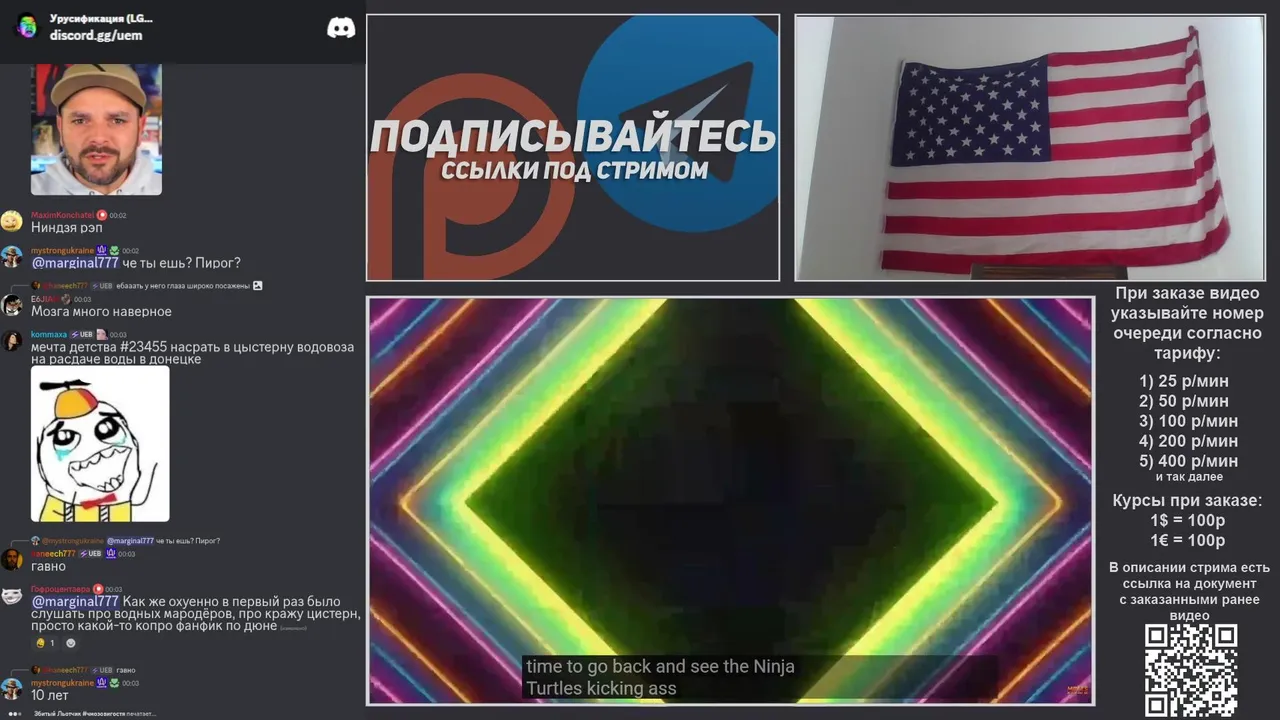Open mystrongukraine avatar beside the 'Пирог?' message

coord(11,257)
